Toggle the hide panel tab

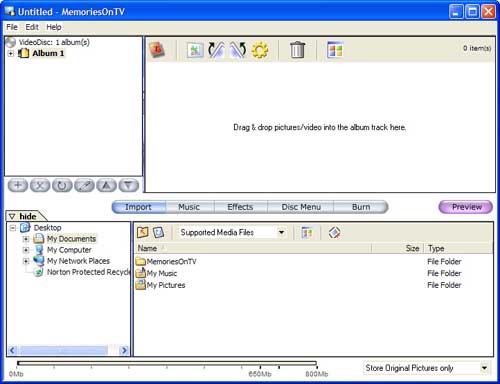(x=23, y=216)
